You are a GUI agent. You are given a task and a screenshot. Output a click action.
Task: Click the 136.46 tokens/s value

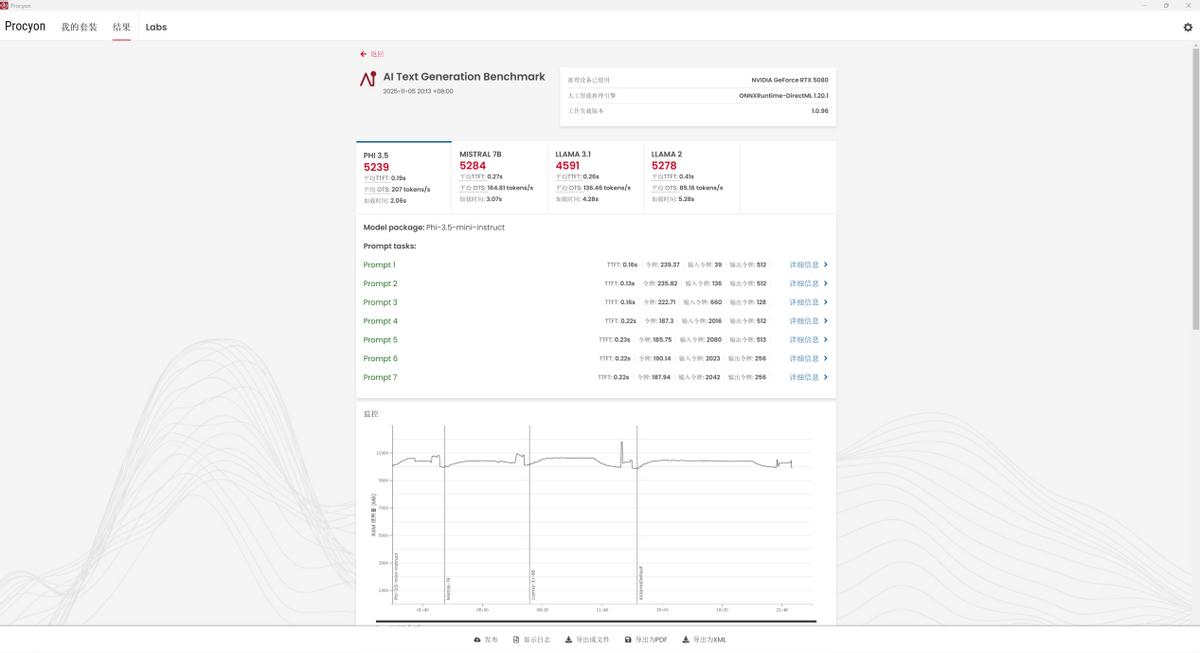607,187
